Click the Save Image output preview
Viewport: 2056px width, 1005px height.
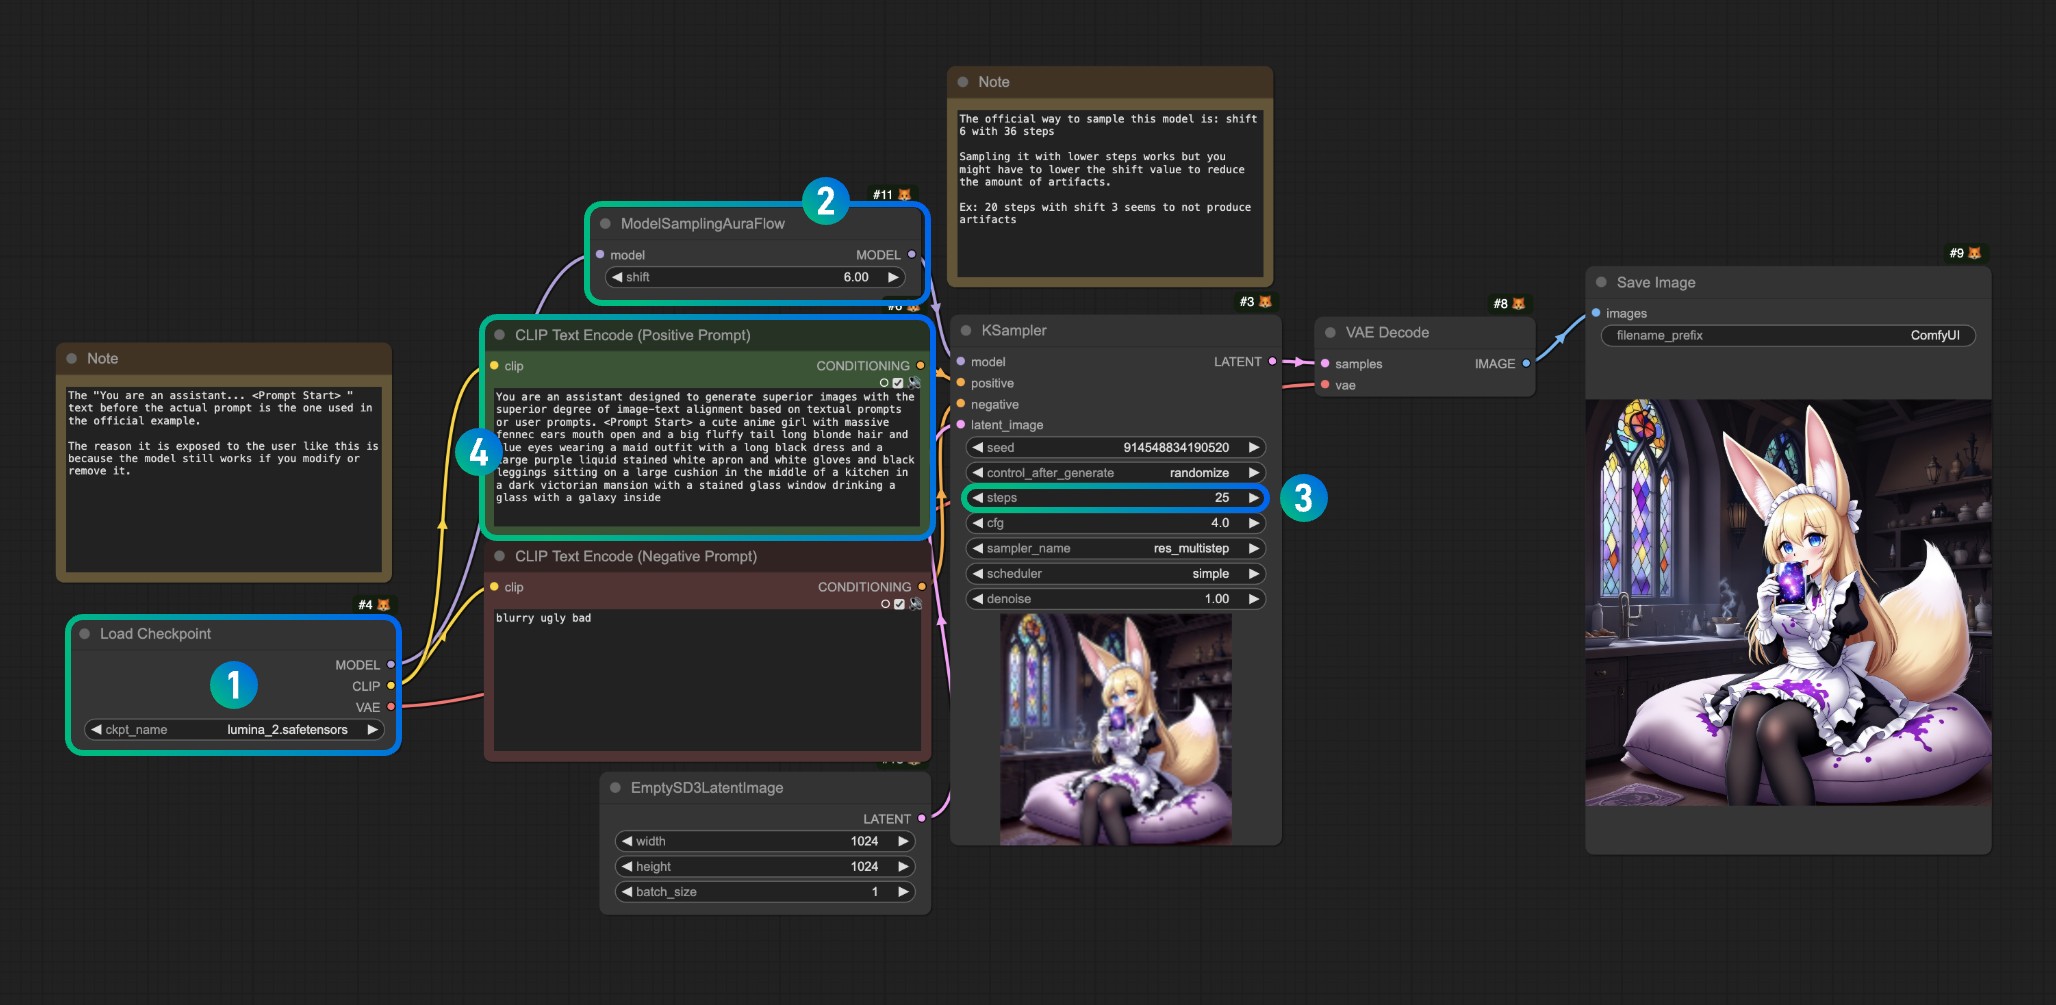pos(1788,603)
